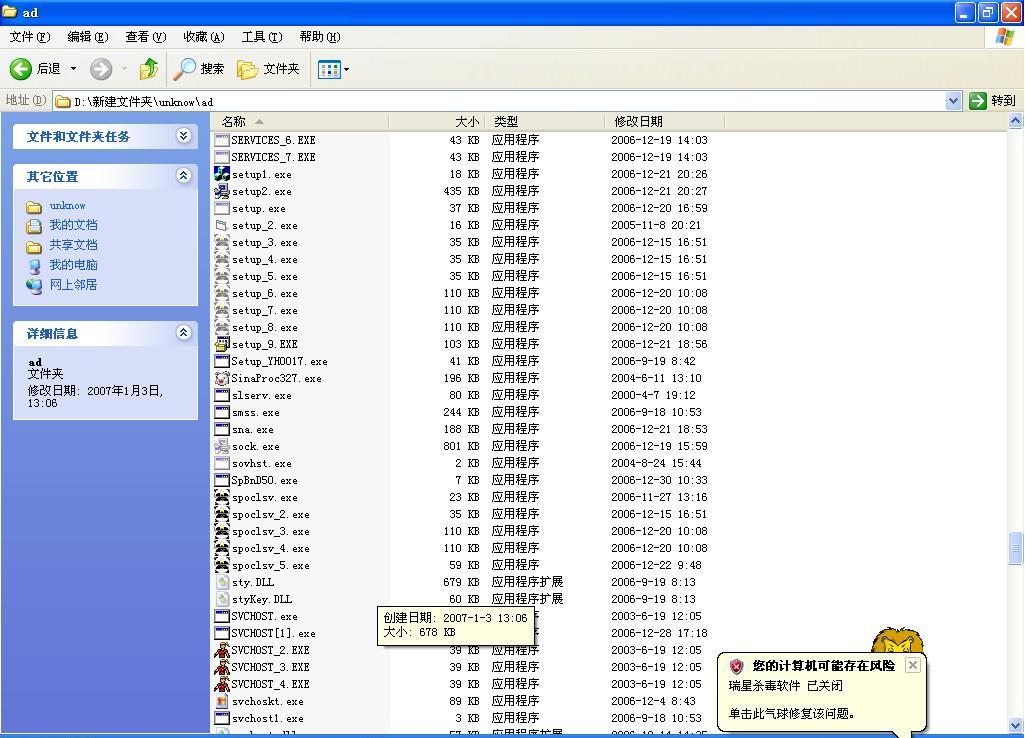Viewport: 1025px width, 738px height.
Task: Open the 工具(T) menu
Action: point(261,37)
